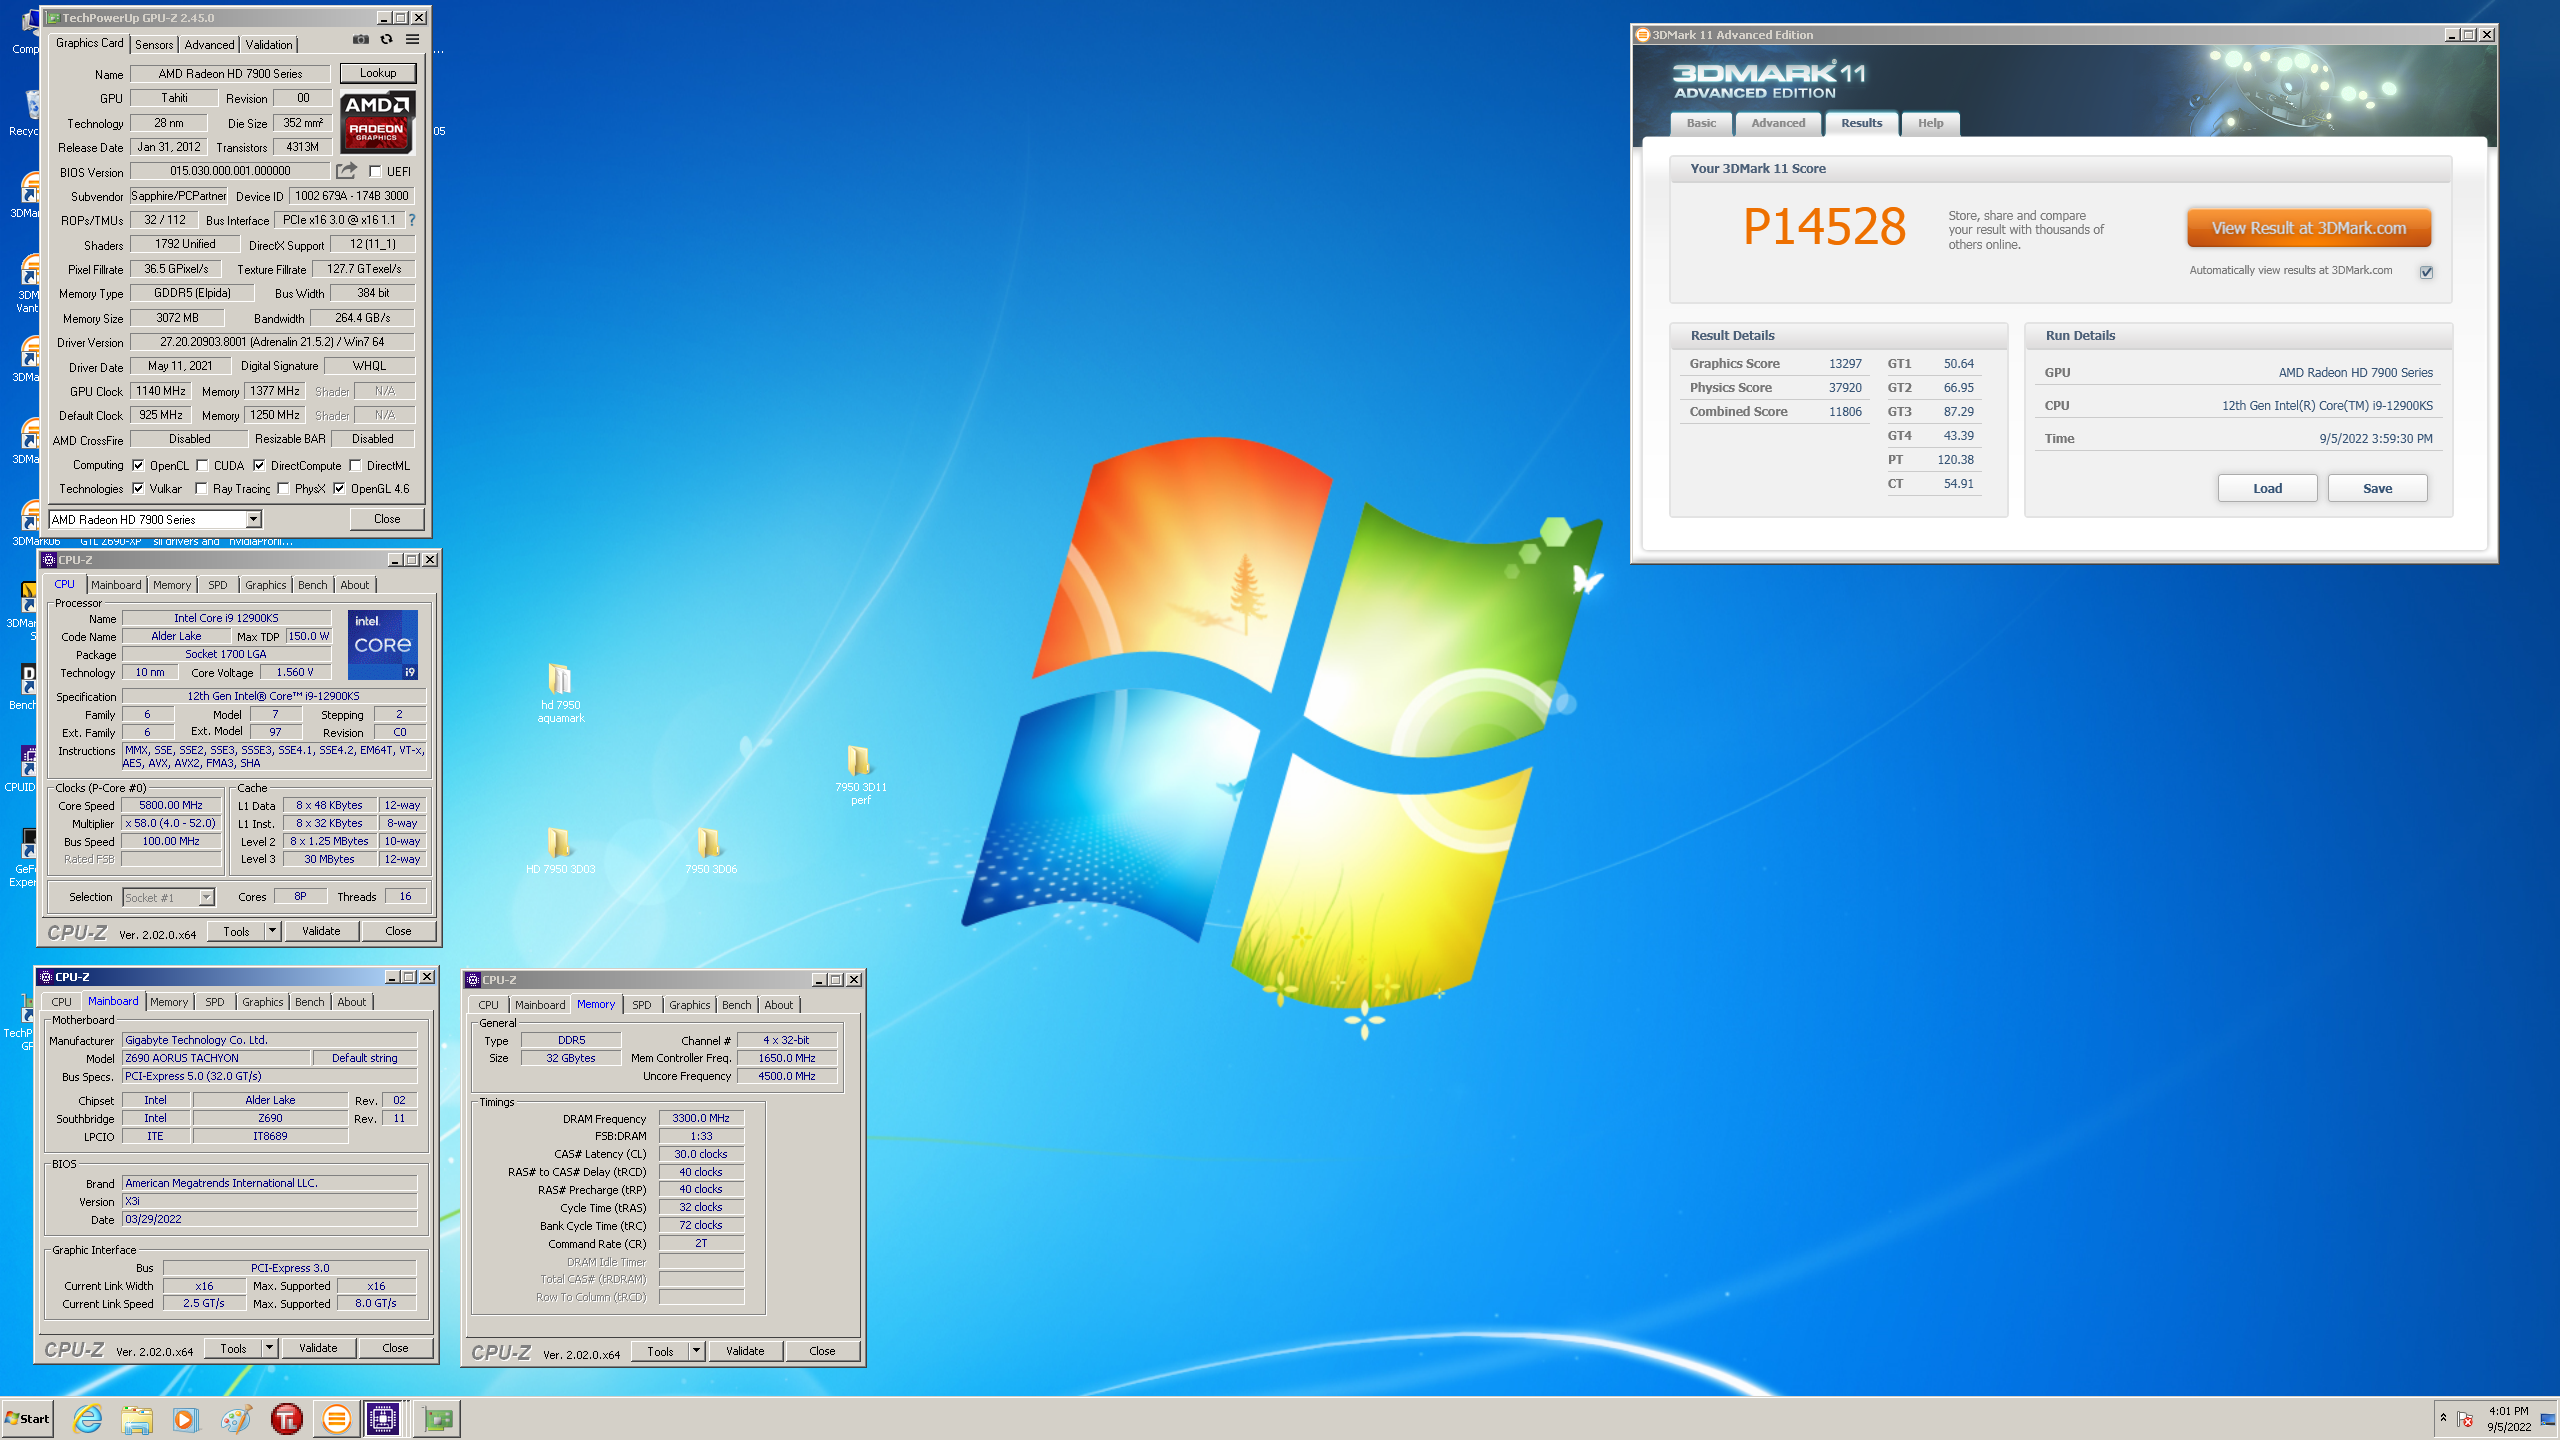Click the DRAM Frequency 3300.0 MHz value
The width and height of the screenshot is (2560, 1440).
701,1118
